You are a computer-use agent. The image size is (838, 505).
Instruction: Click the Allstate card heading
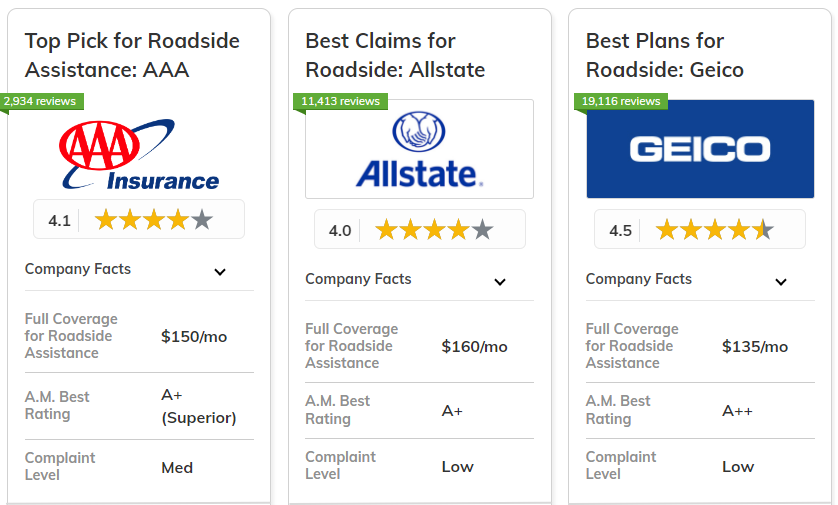(x=395, y=55)
